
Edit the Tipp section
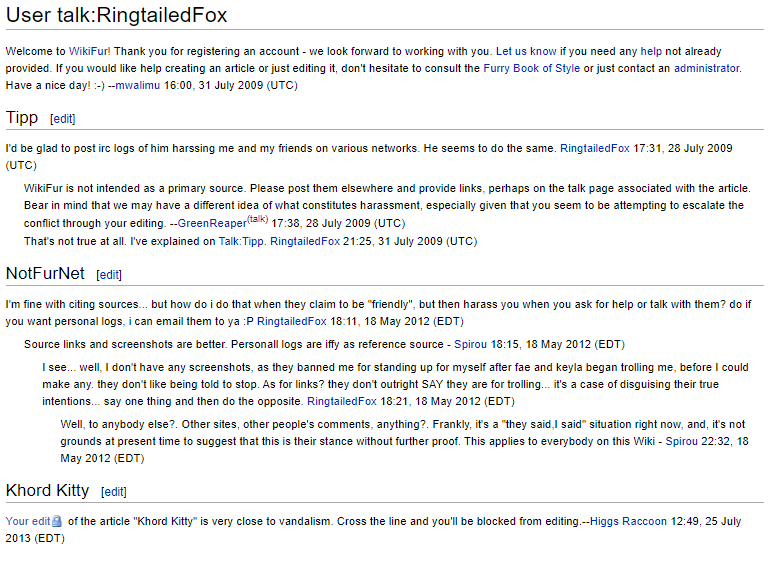[63, 118]
